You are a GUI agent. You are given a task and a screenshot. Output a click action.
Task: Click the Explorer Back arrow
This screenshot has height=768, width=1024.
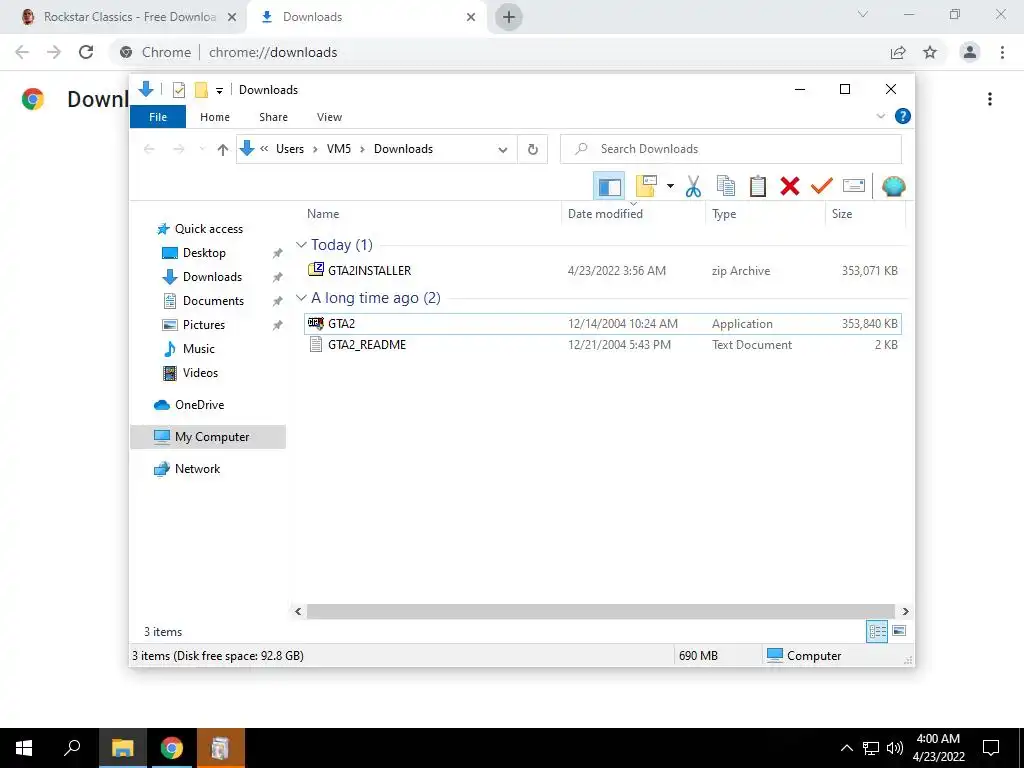coord(149,150)
